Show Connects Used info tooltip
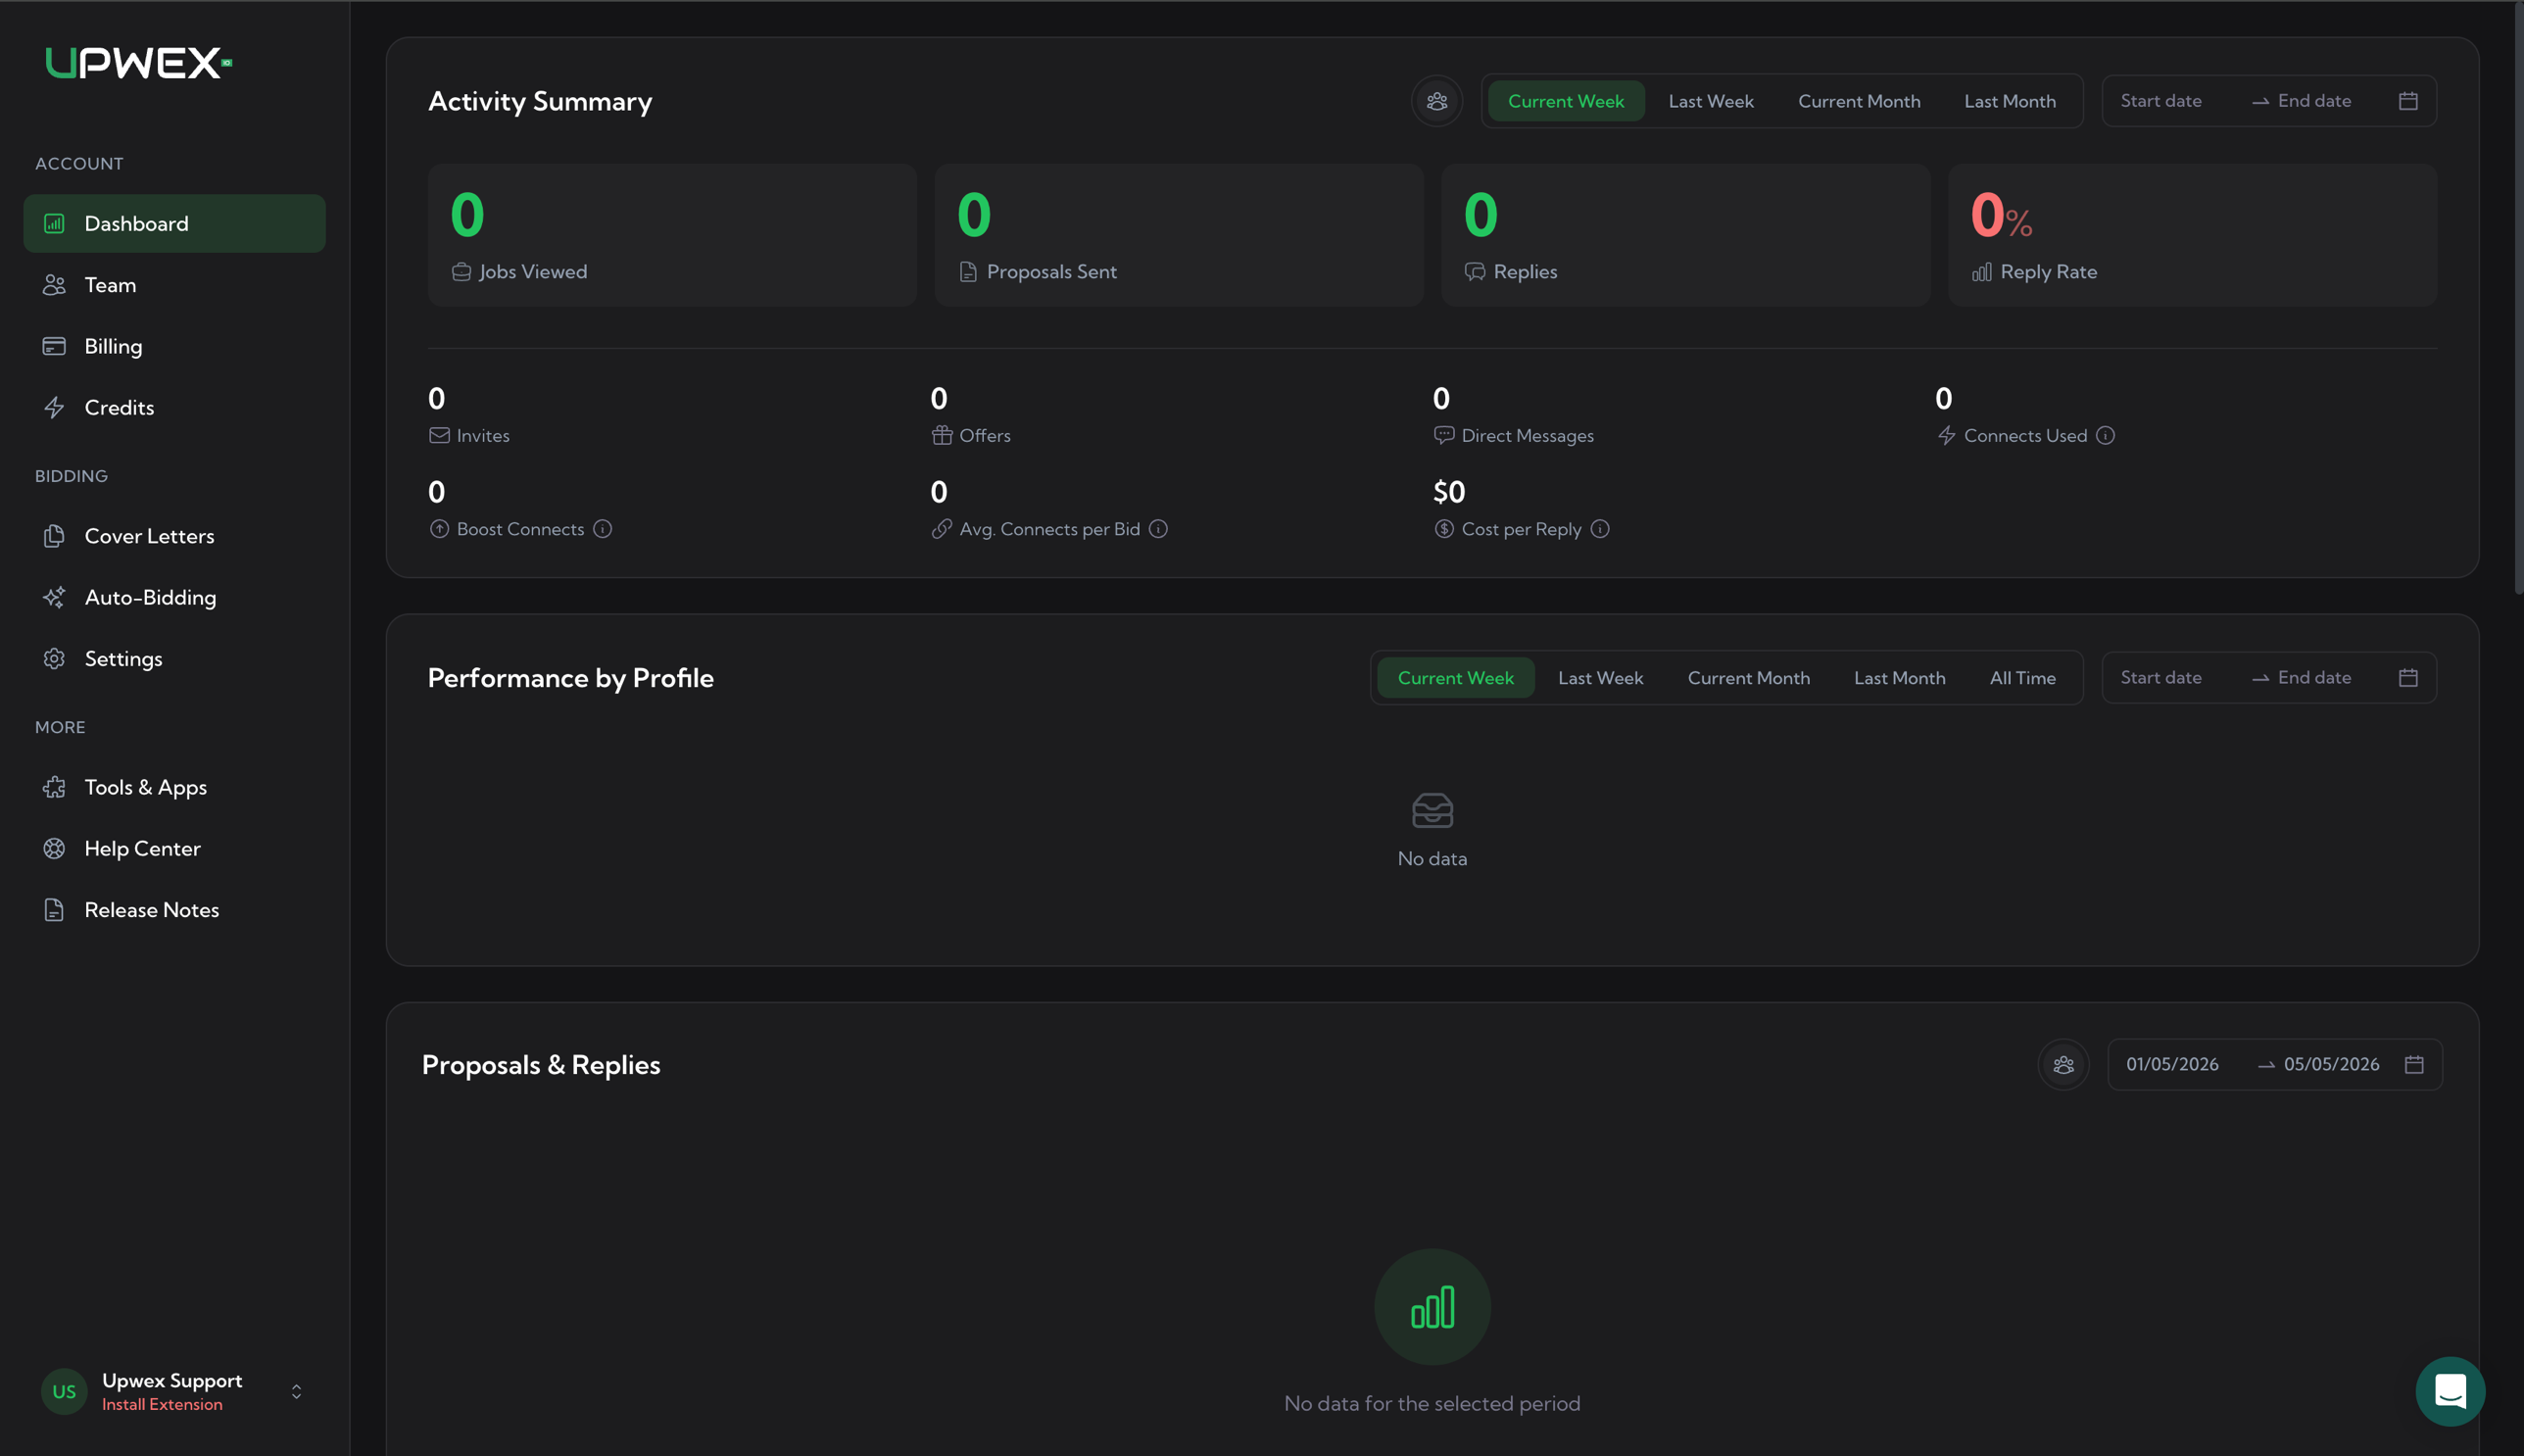 pyautogui.click(x=2105, y=435)
